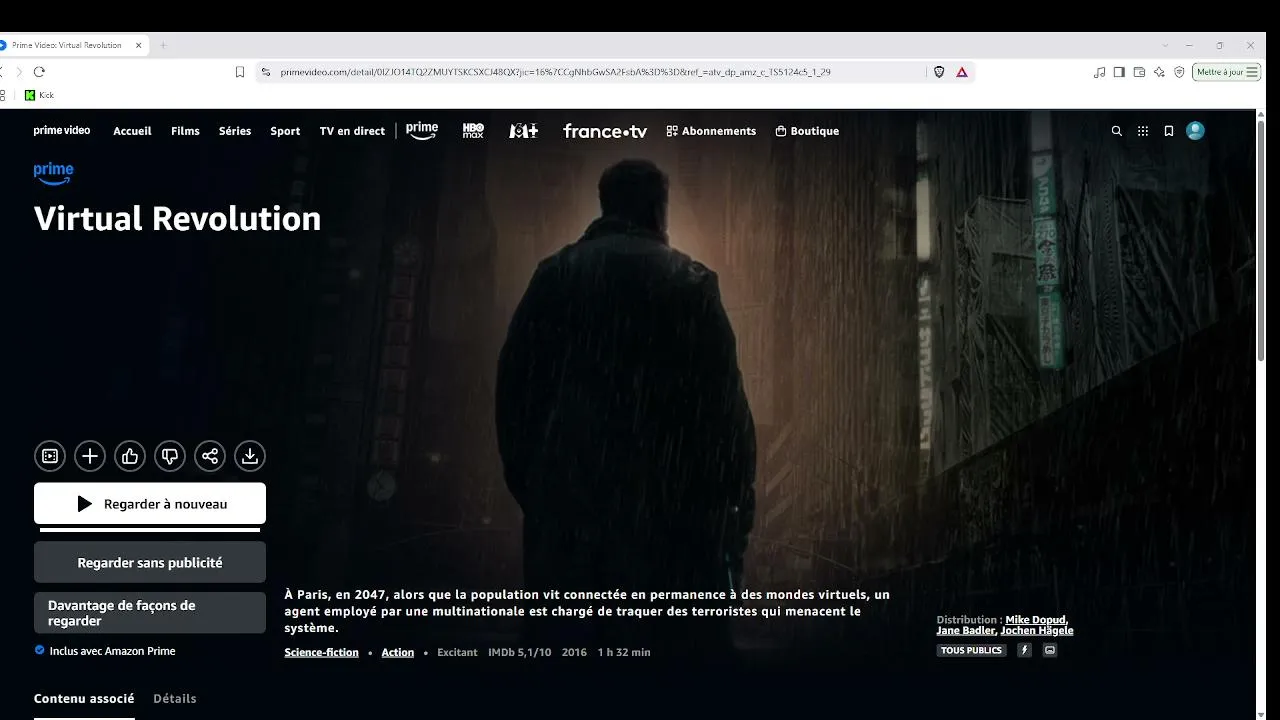Screen dimensions: 1280x720
Task: Open the tab search dropdown arrow
Action: [1165, 45]
